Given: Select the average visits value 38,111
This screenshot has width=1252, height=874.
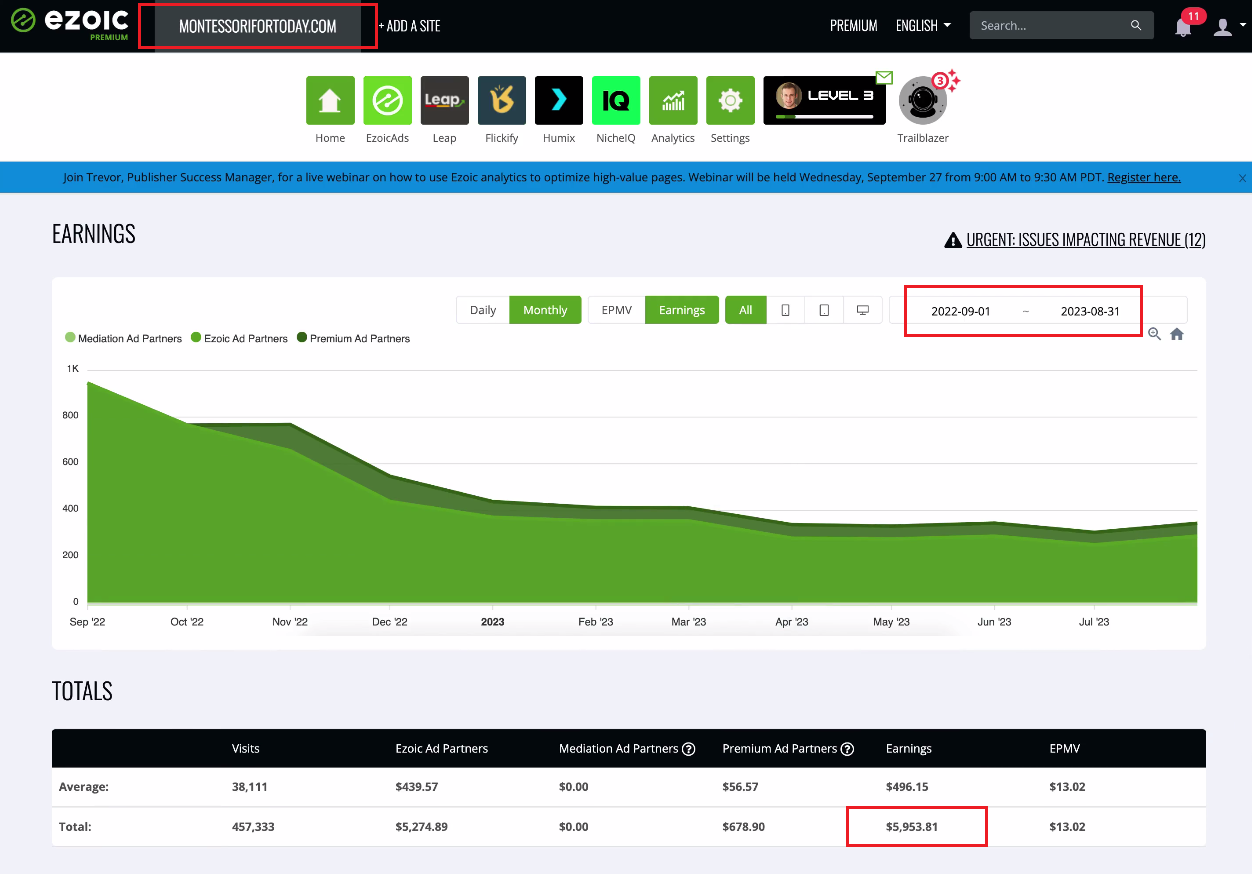Looking at the screenshot, I should [x=250, y=787].
